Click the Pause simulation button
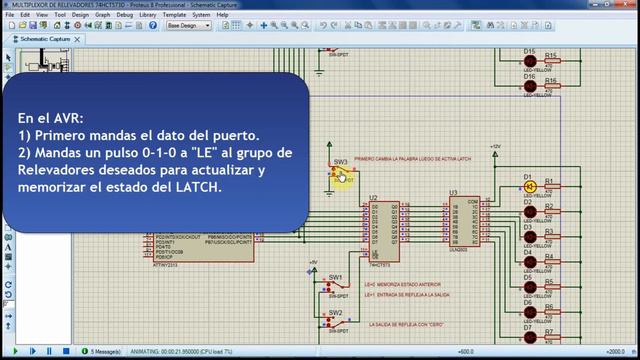The image size is (640, 360). pyautogui.click(x=49, y=351)
